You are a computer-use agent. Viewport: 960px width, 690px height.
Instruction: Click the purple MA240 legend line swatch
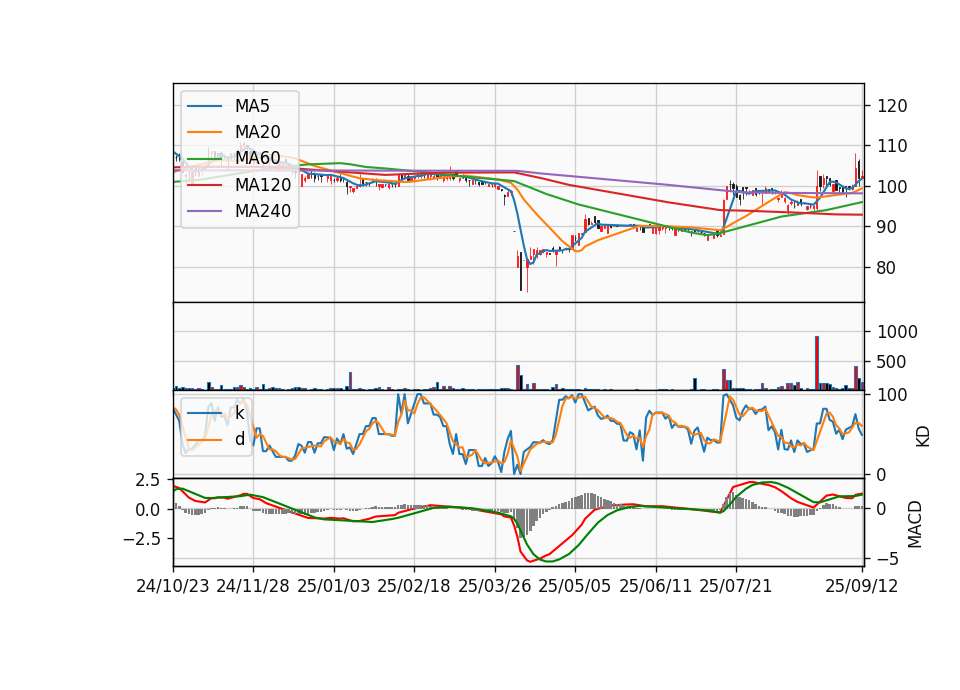(x=204, y=211)
